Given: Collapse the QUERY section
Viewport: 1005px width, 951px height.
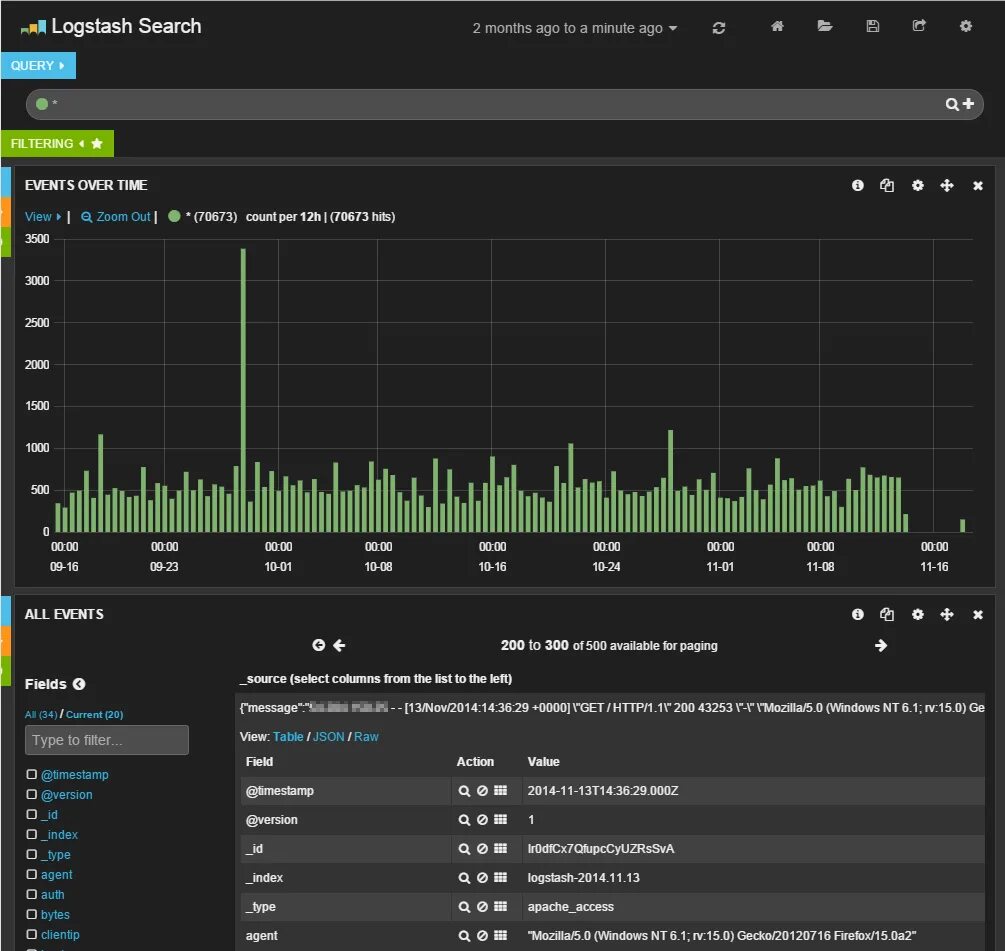Looking at the screenshot, I should [x=38, y=65].
